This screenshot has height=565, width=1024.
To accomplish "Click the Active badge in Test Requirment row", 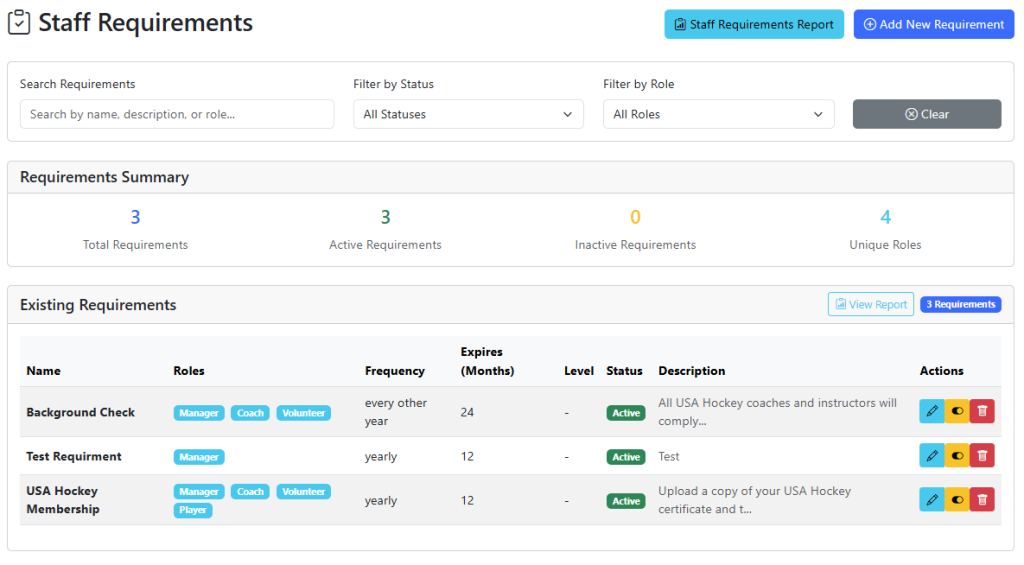I will (626, 457).
